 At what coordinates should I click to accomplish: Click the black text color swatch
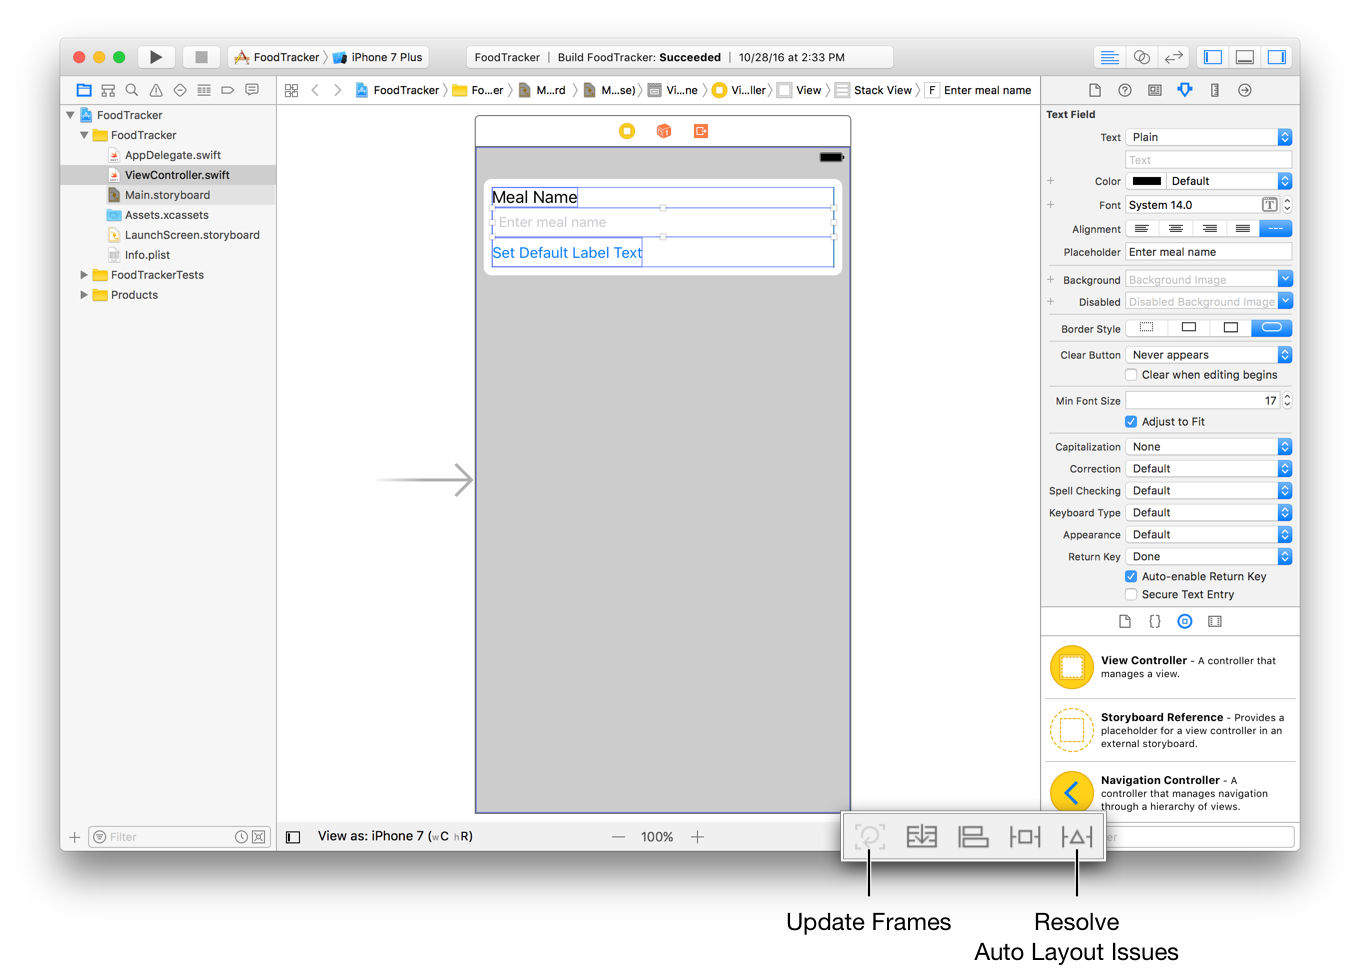click(x=1147, y=181)
